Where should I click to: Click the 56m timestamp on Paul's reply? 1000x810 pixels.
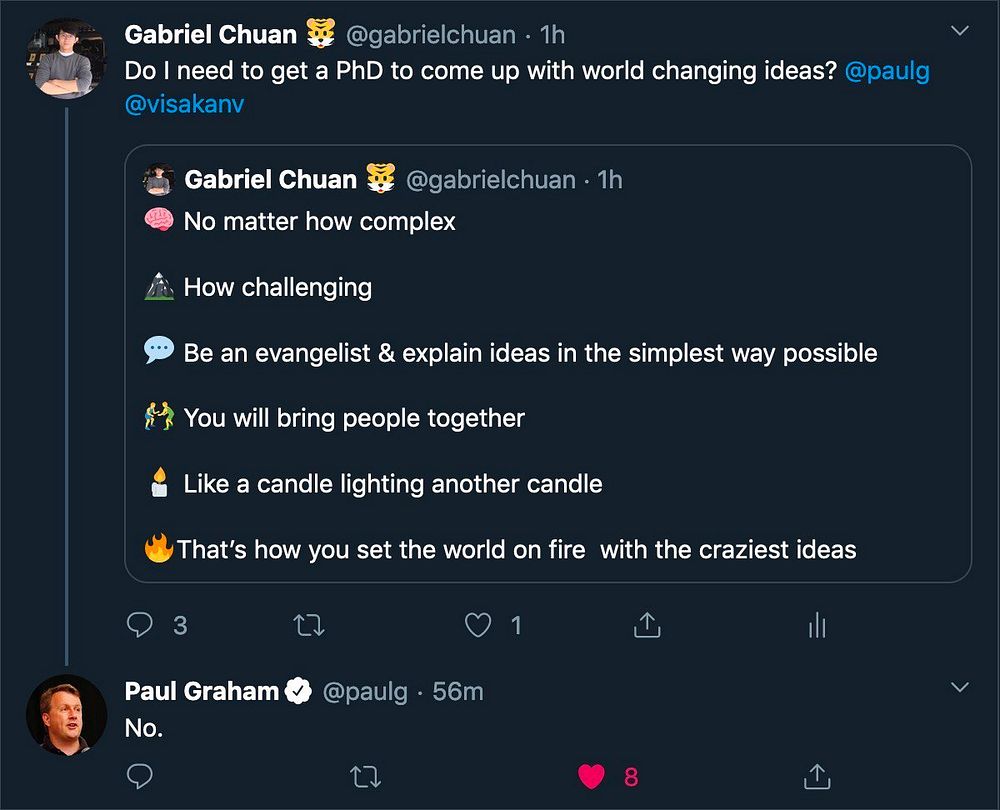pos(458,691)
